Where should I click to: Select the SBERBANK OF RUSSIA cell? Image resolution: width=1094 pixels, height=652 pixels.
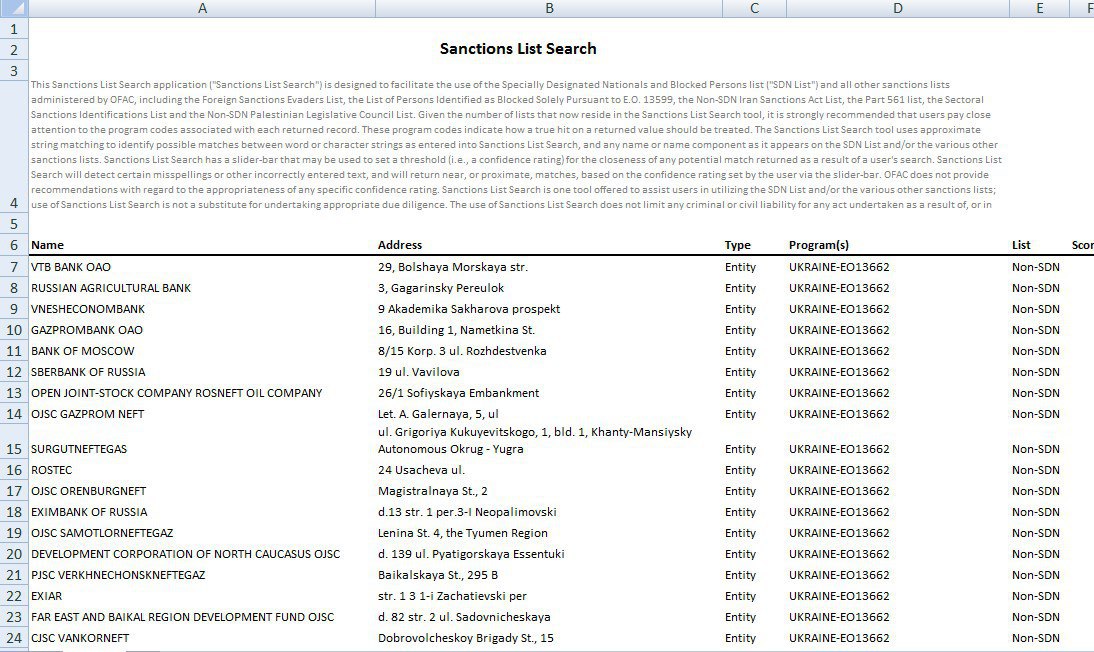tap(202, 372)
